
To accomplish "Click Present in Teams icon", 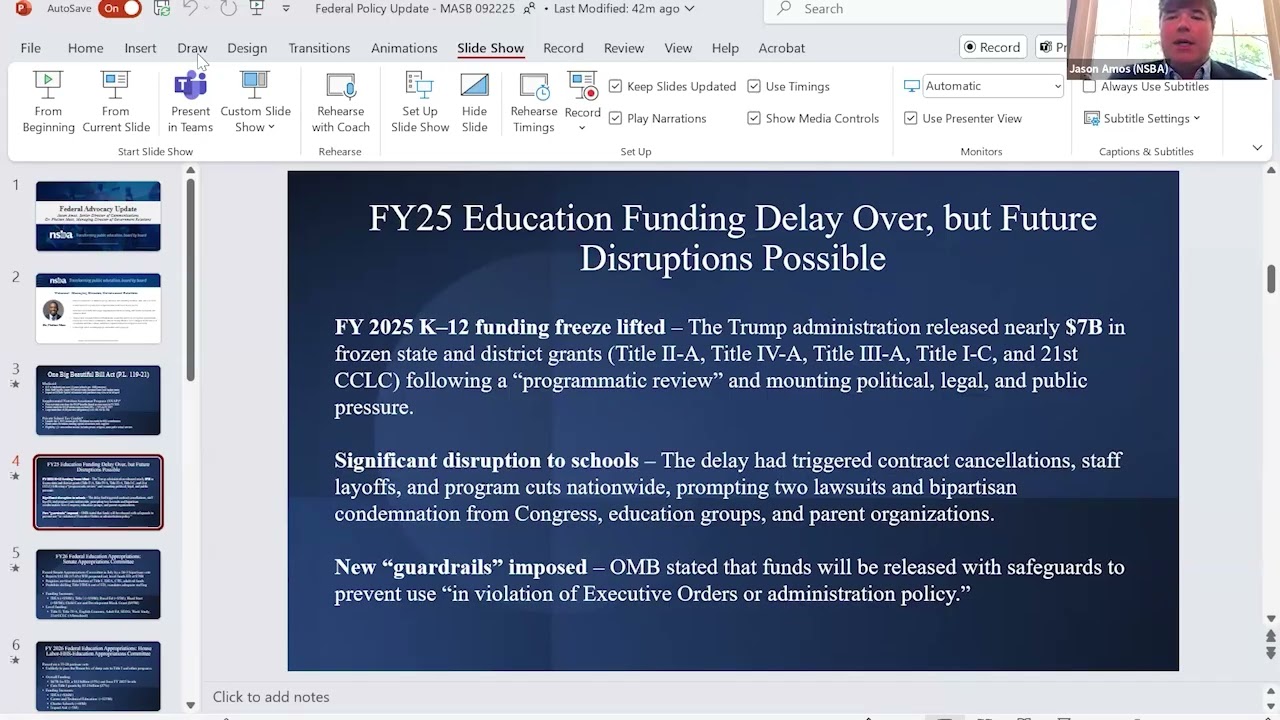I will click(190, 85).
